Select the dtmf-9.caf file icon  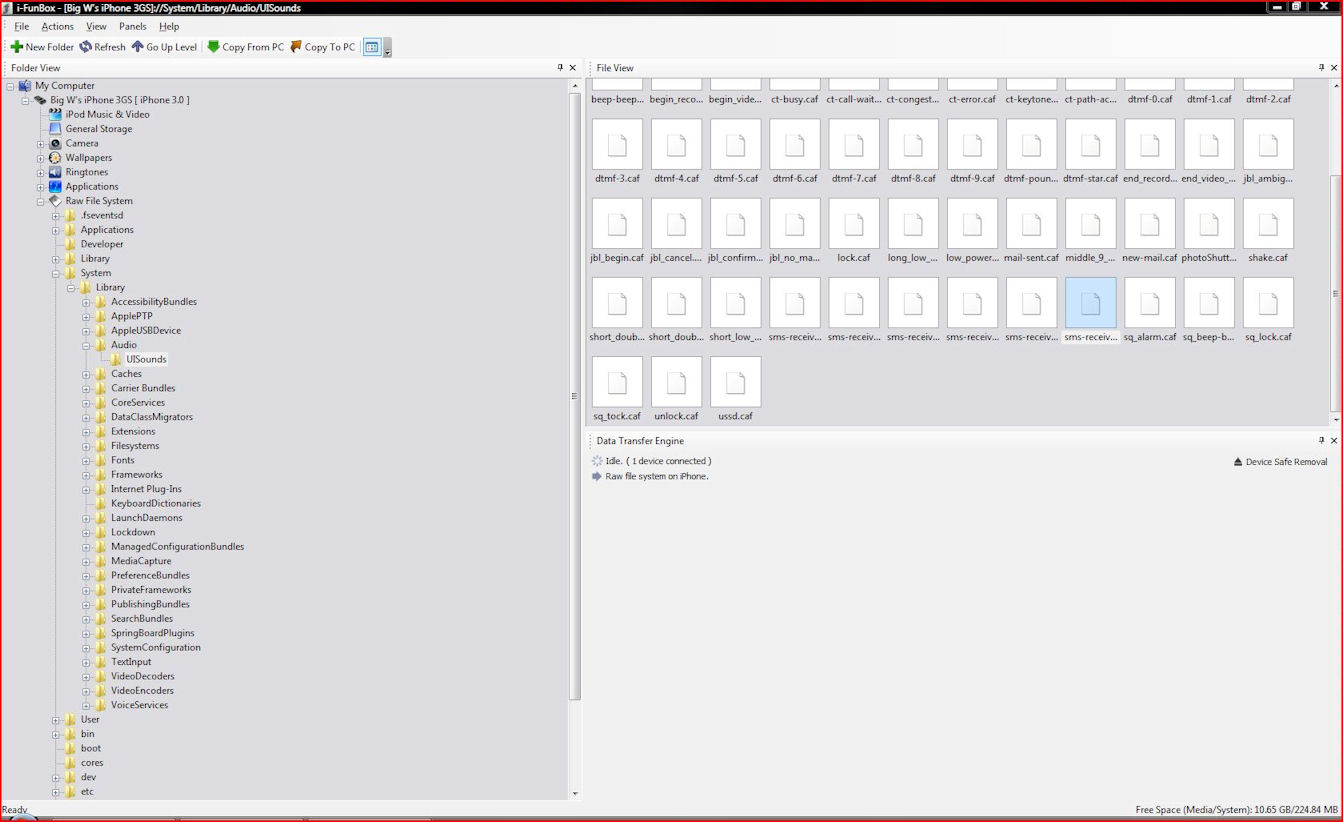click(972, 144)
